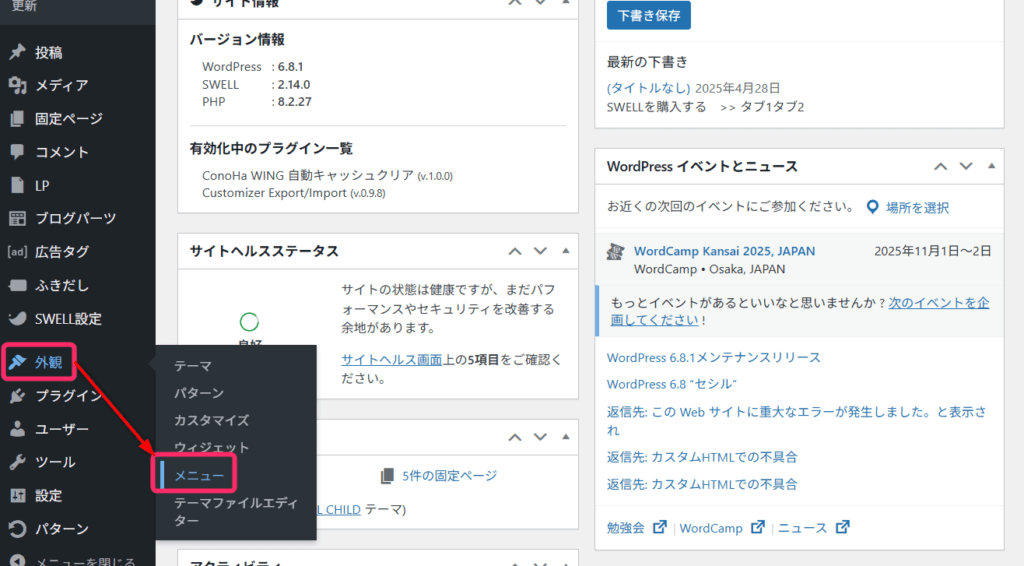Click the plug icon beside プラグイン
The image size is (1024, 566).
pyautogui.click(x=18, y=396)
